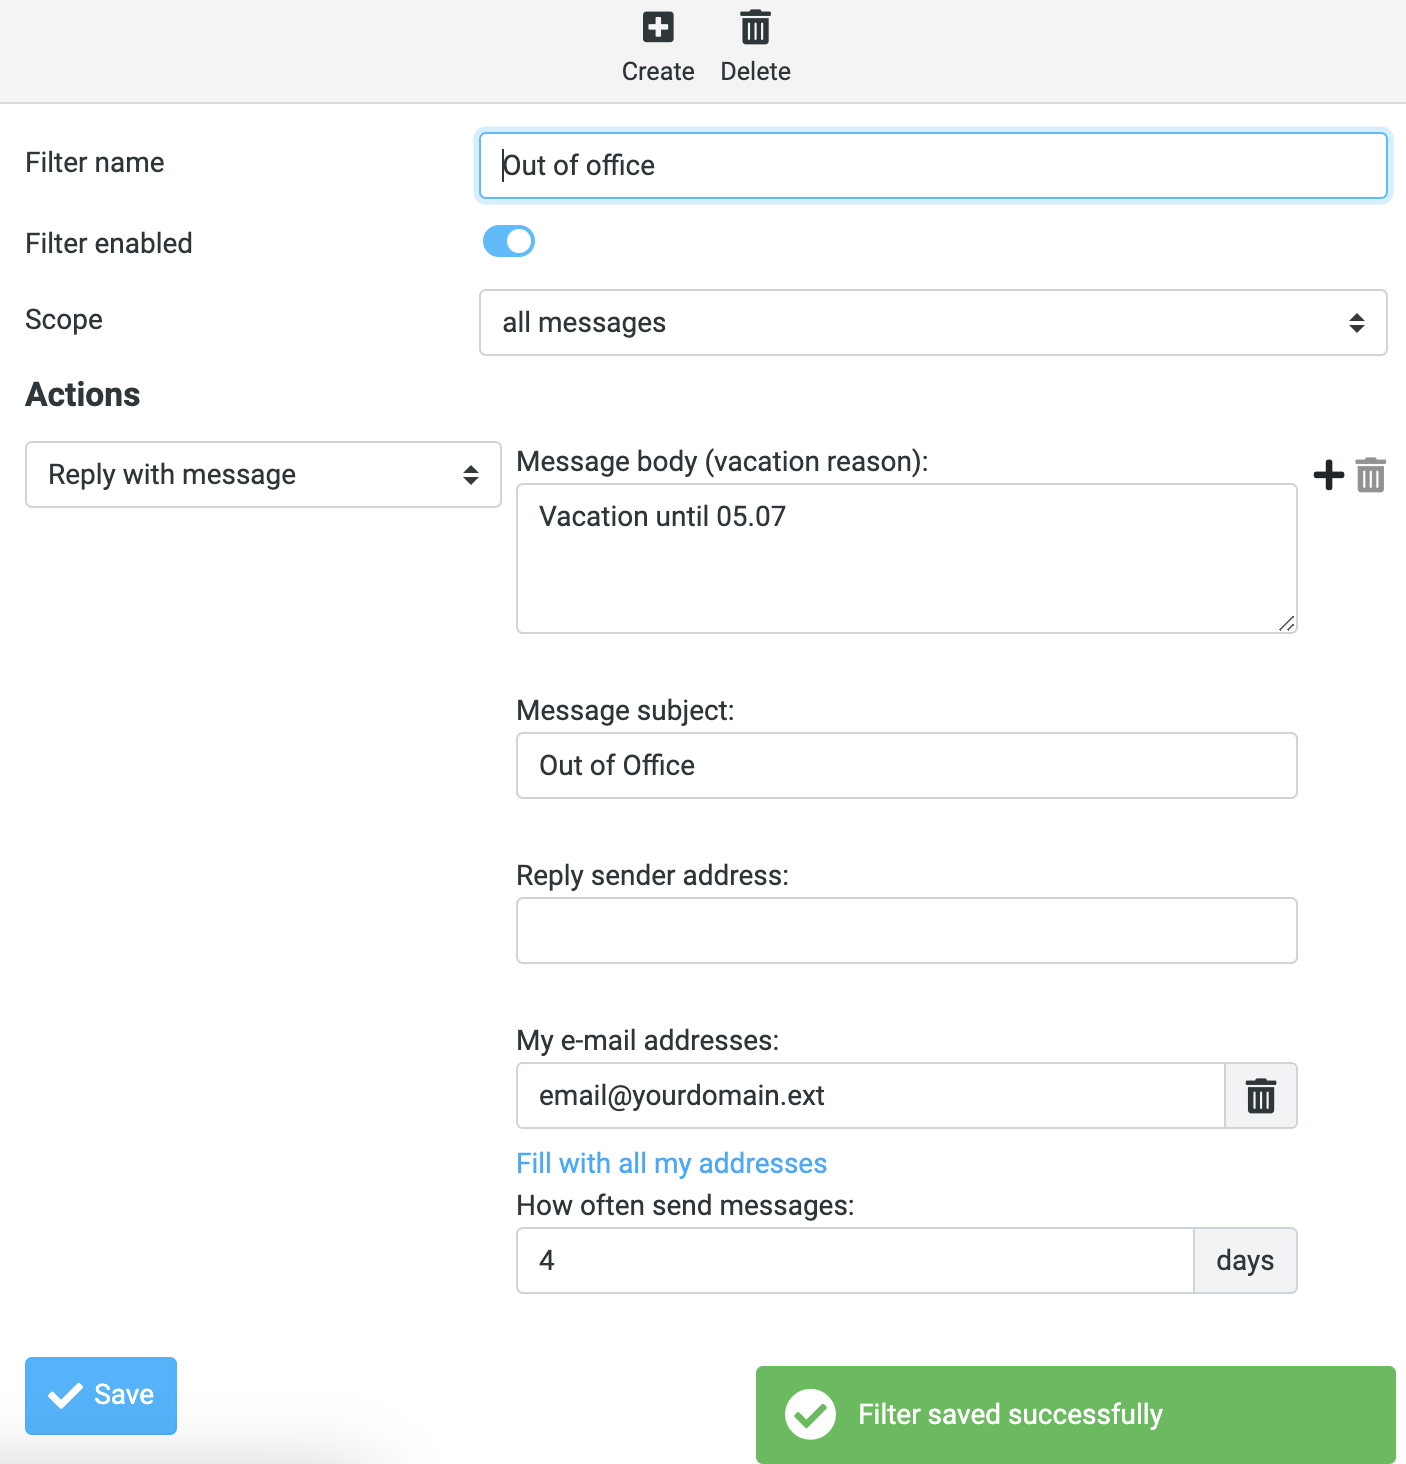This screenshot has width=1406, height=1464.
Task: Click the How often send messages field
Action: click(855, 1261)
